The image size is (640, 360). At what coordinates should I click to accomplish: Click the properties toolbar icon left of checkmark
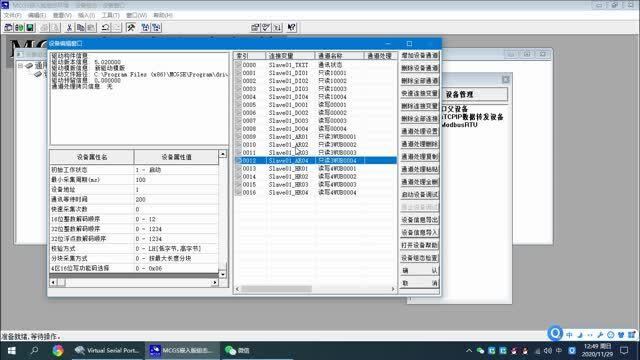(x=255, y=27)
